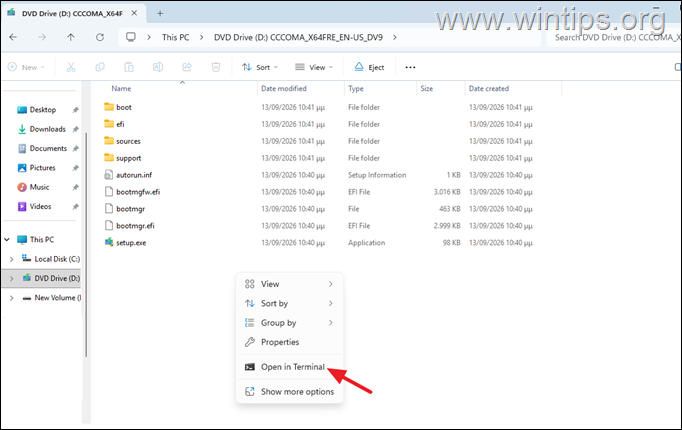
Task: Unpin Desktop using its pin icon
Action: pyautogui.click(x=75, y=110)
